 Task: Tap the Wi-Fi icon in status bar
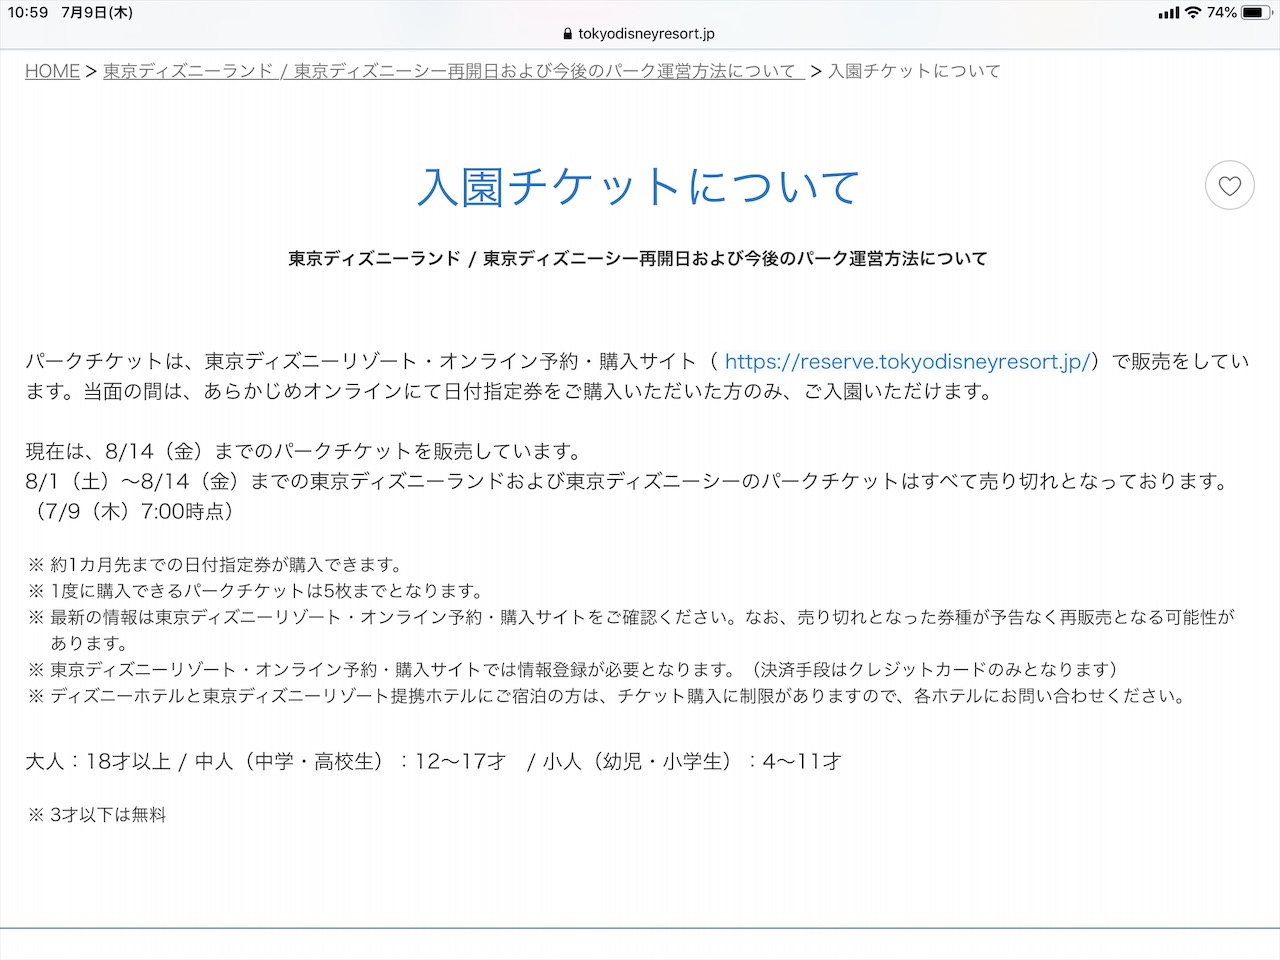1192,13
